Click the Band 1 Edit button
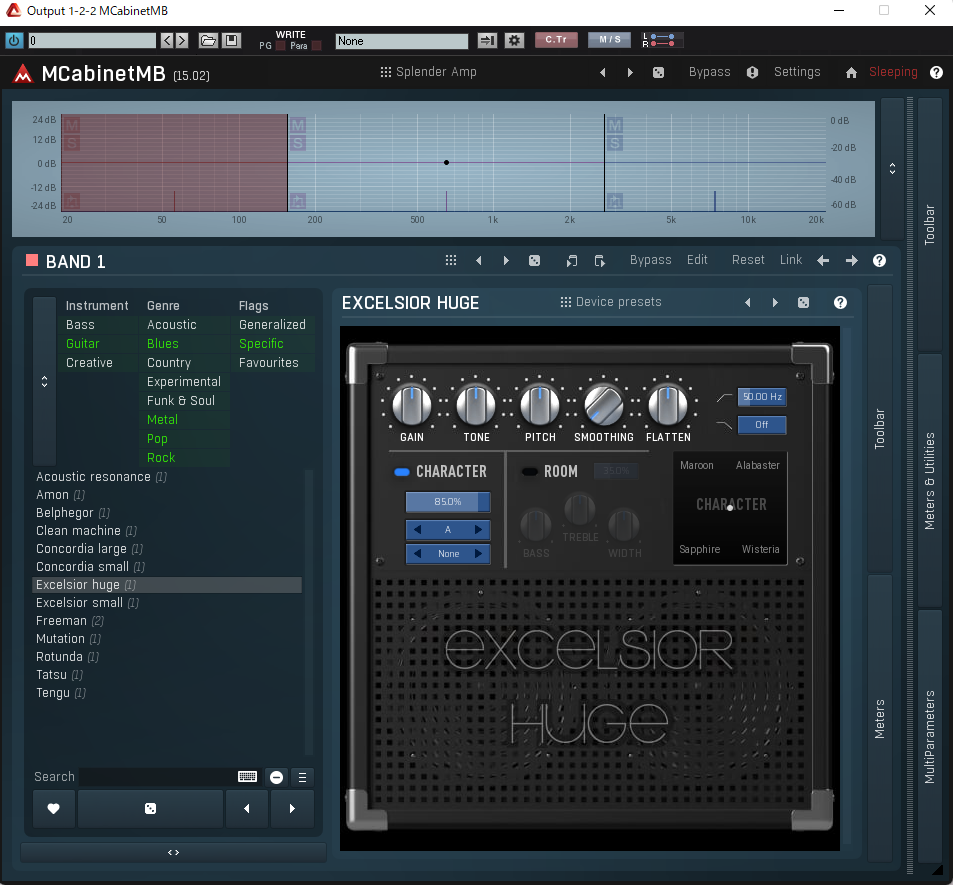 pyautogui.click(x=697, y=260)
